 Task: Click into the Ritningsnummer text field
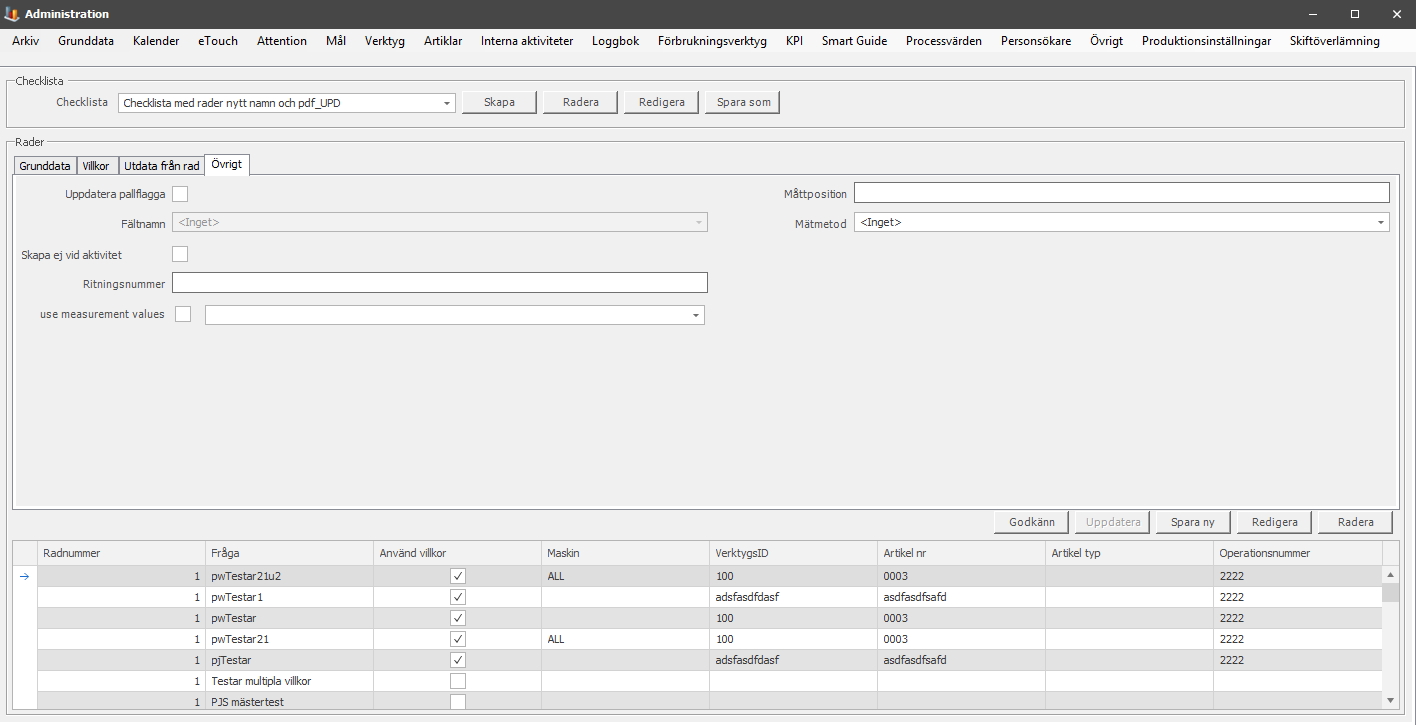(439, 283)
